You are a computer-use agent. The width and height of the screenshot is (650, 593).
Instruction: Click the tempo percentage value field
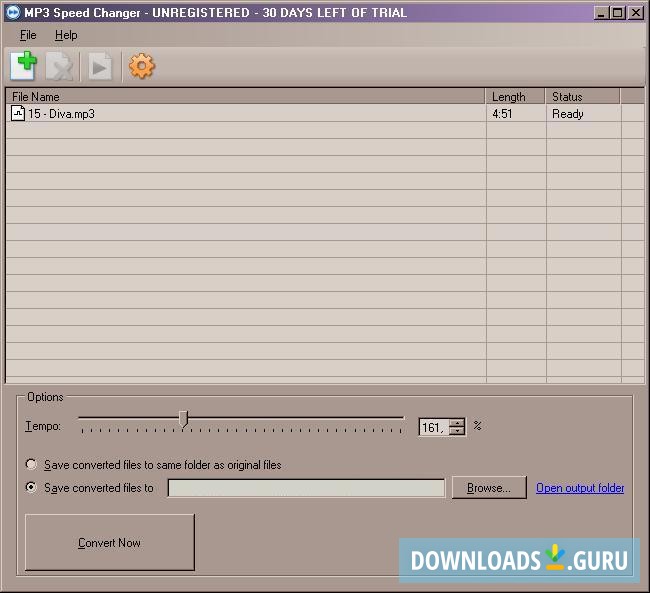434,427
